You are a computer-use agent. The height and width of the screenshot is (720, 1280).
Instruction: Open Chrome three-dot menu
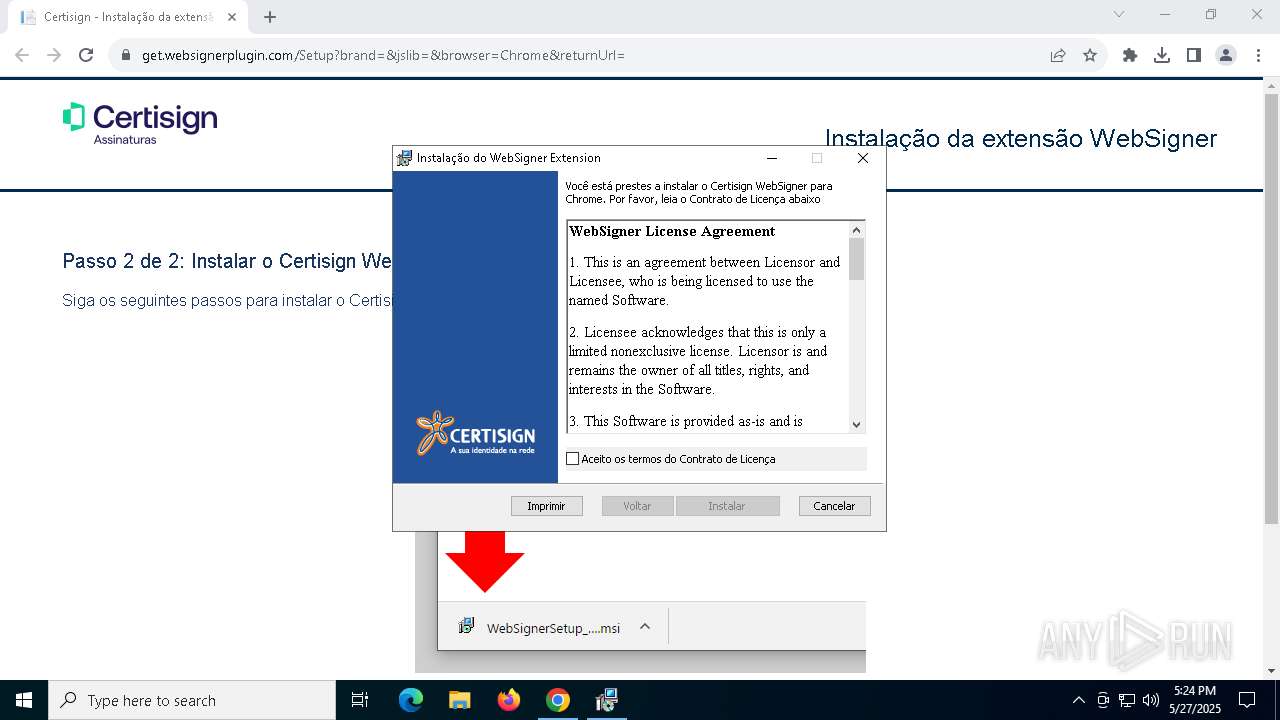pos(1258,55)
